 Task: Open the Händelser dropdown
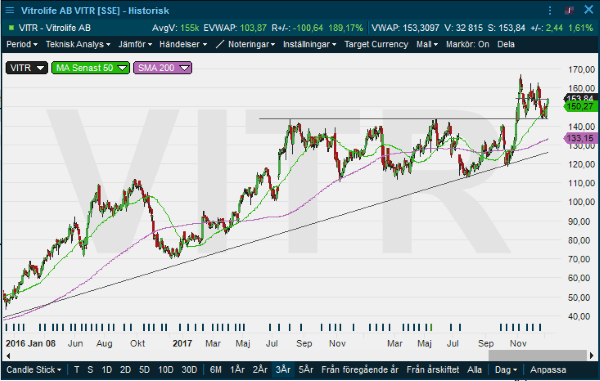click(183, 44)
